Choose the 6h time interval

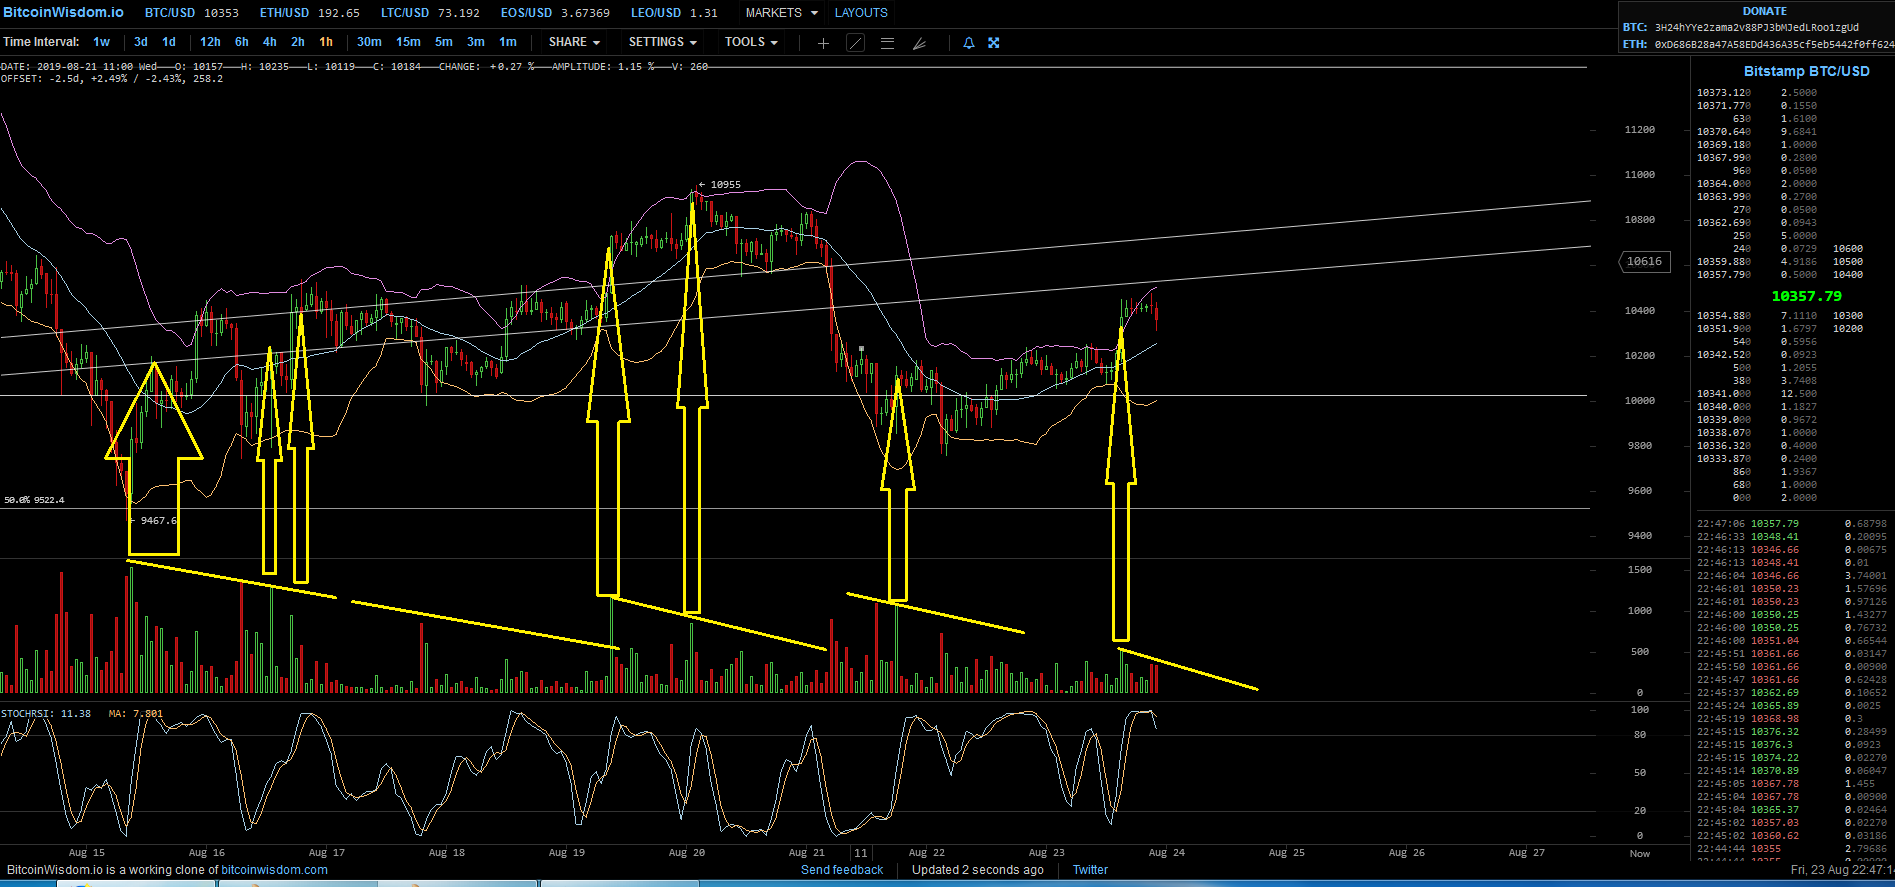(242, 42)
